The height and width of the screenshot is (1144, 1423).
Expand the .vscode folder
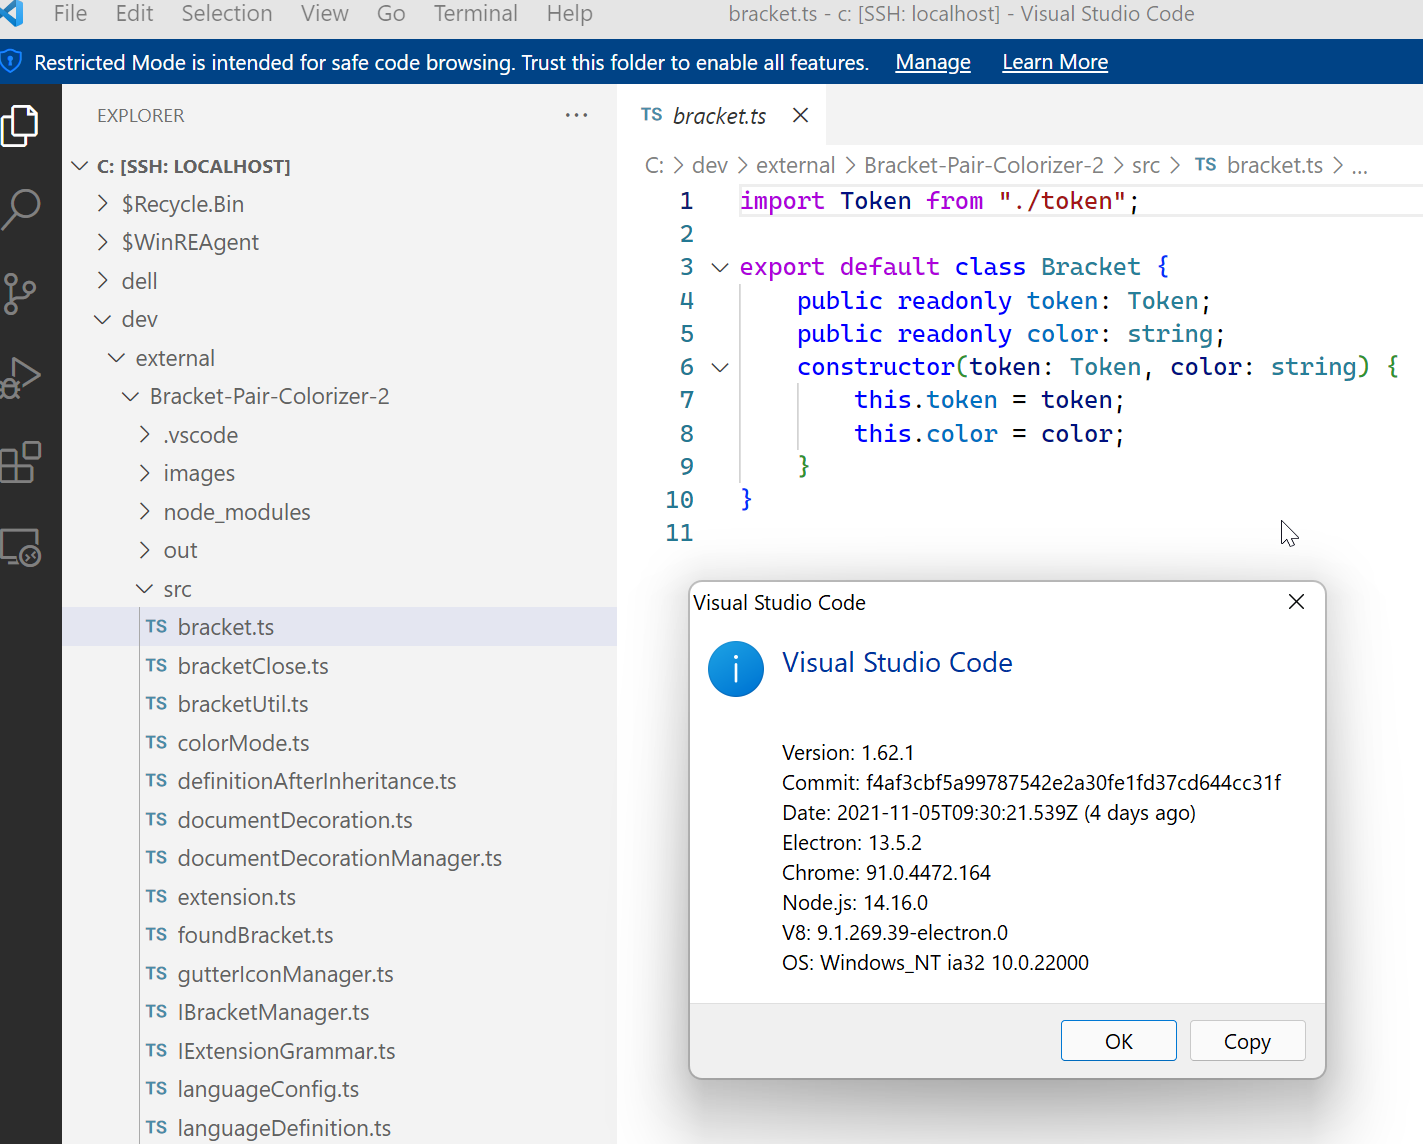click(x=145, y=435)
